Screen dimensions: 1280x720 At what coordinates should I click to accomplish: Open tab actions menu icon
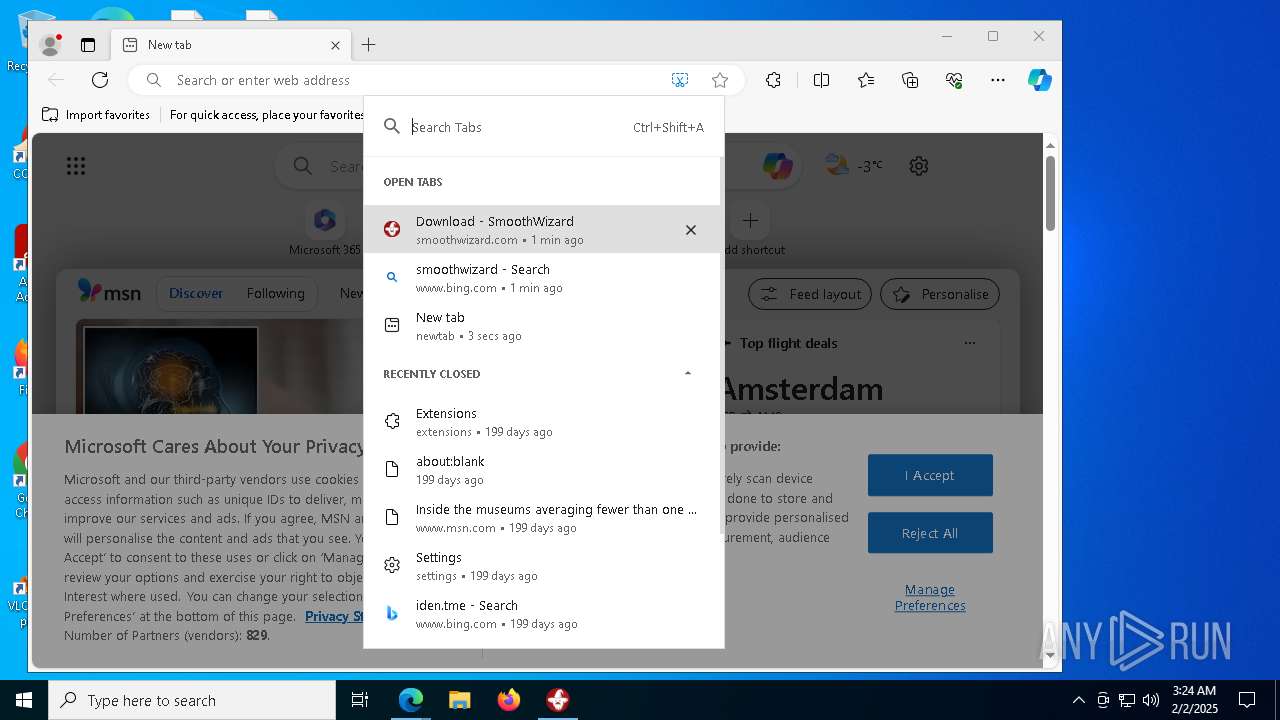click(88, 45)
